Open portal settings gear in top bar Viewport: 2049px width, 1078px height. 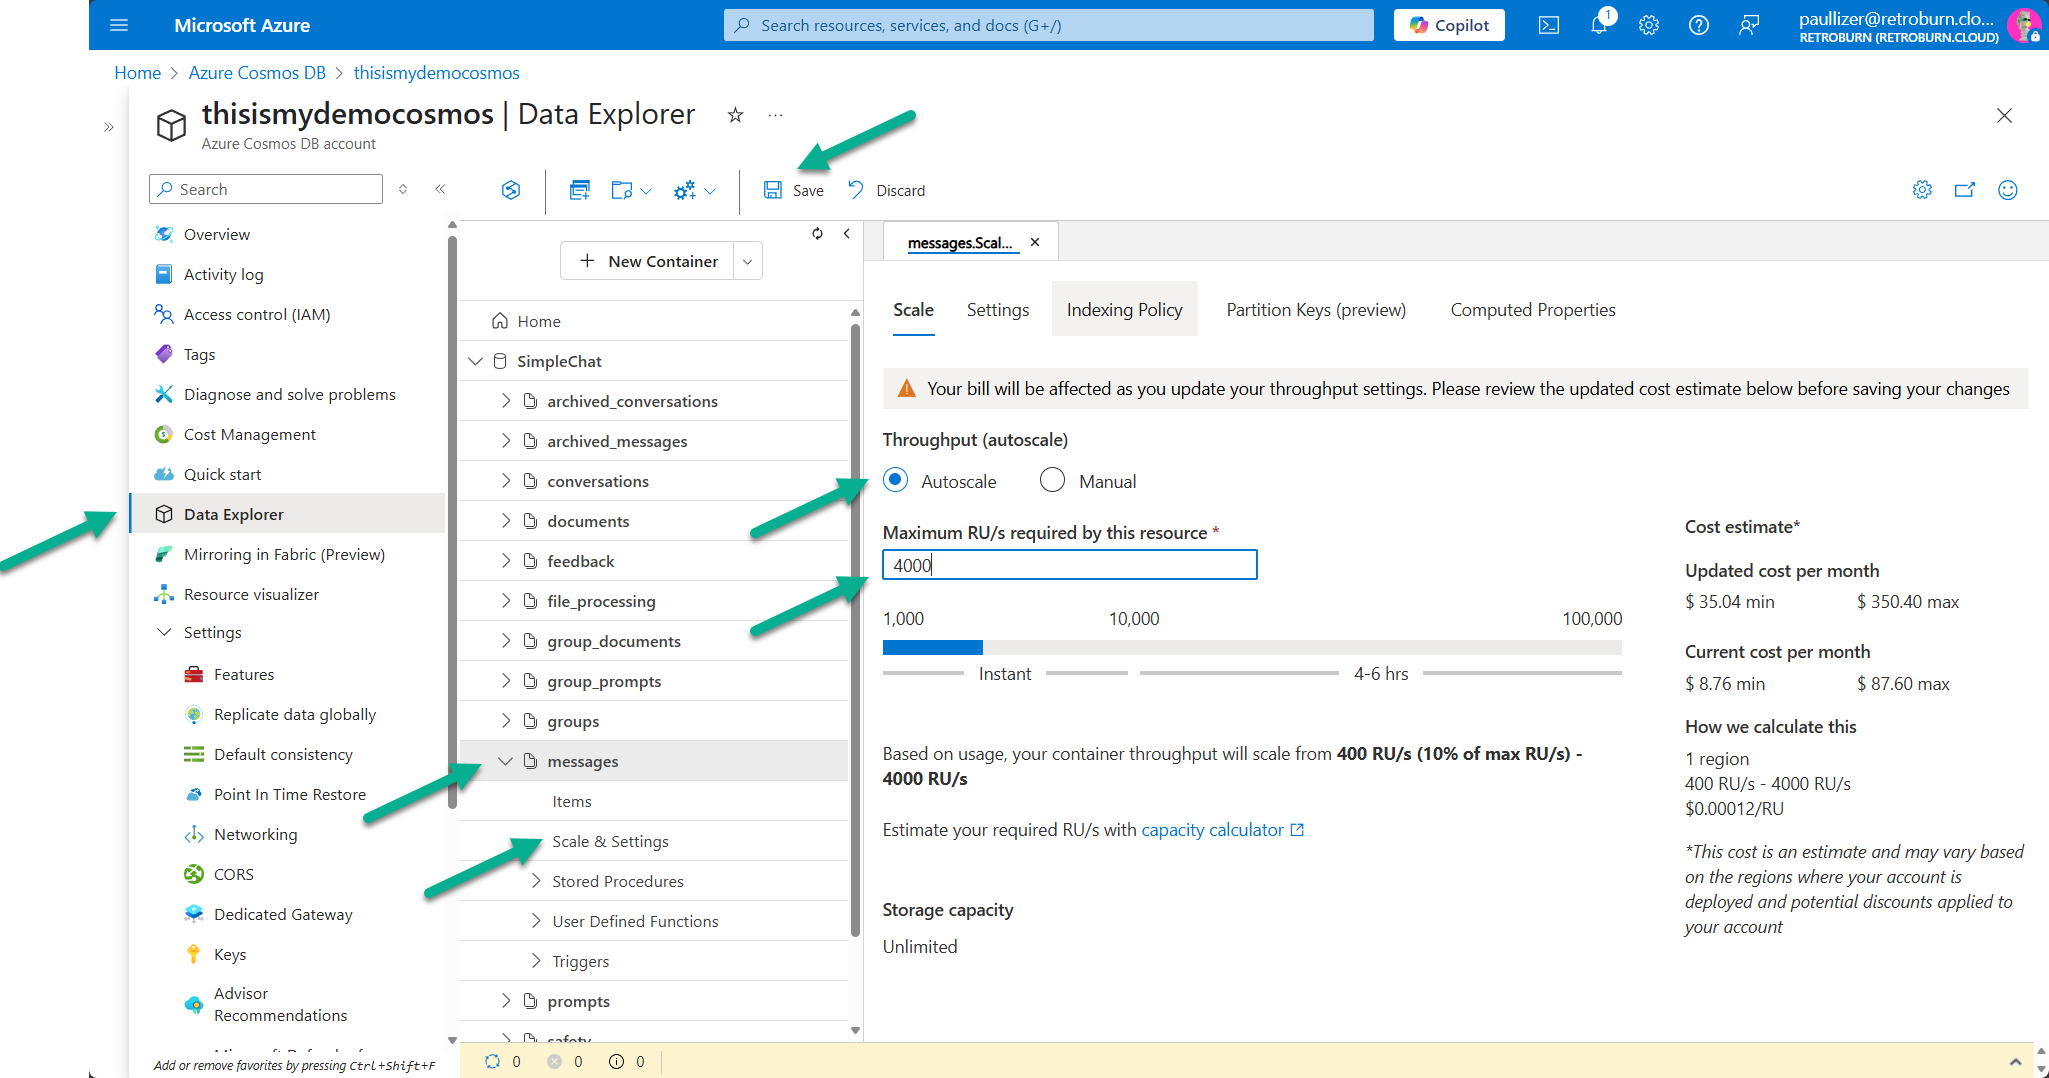[1649, 25]
